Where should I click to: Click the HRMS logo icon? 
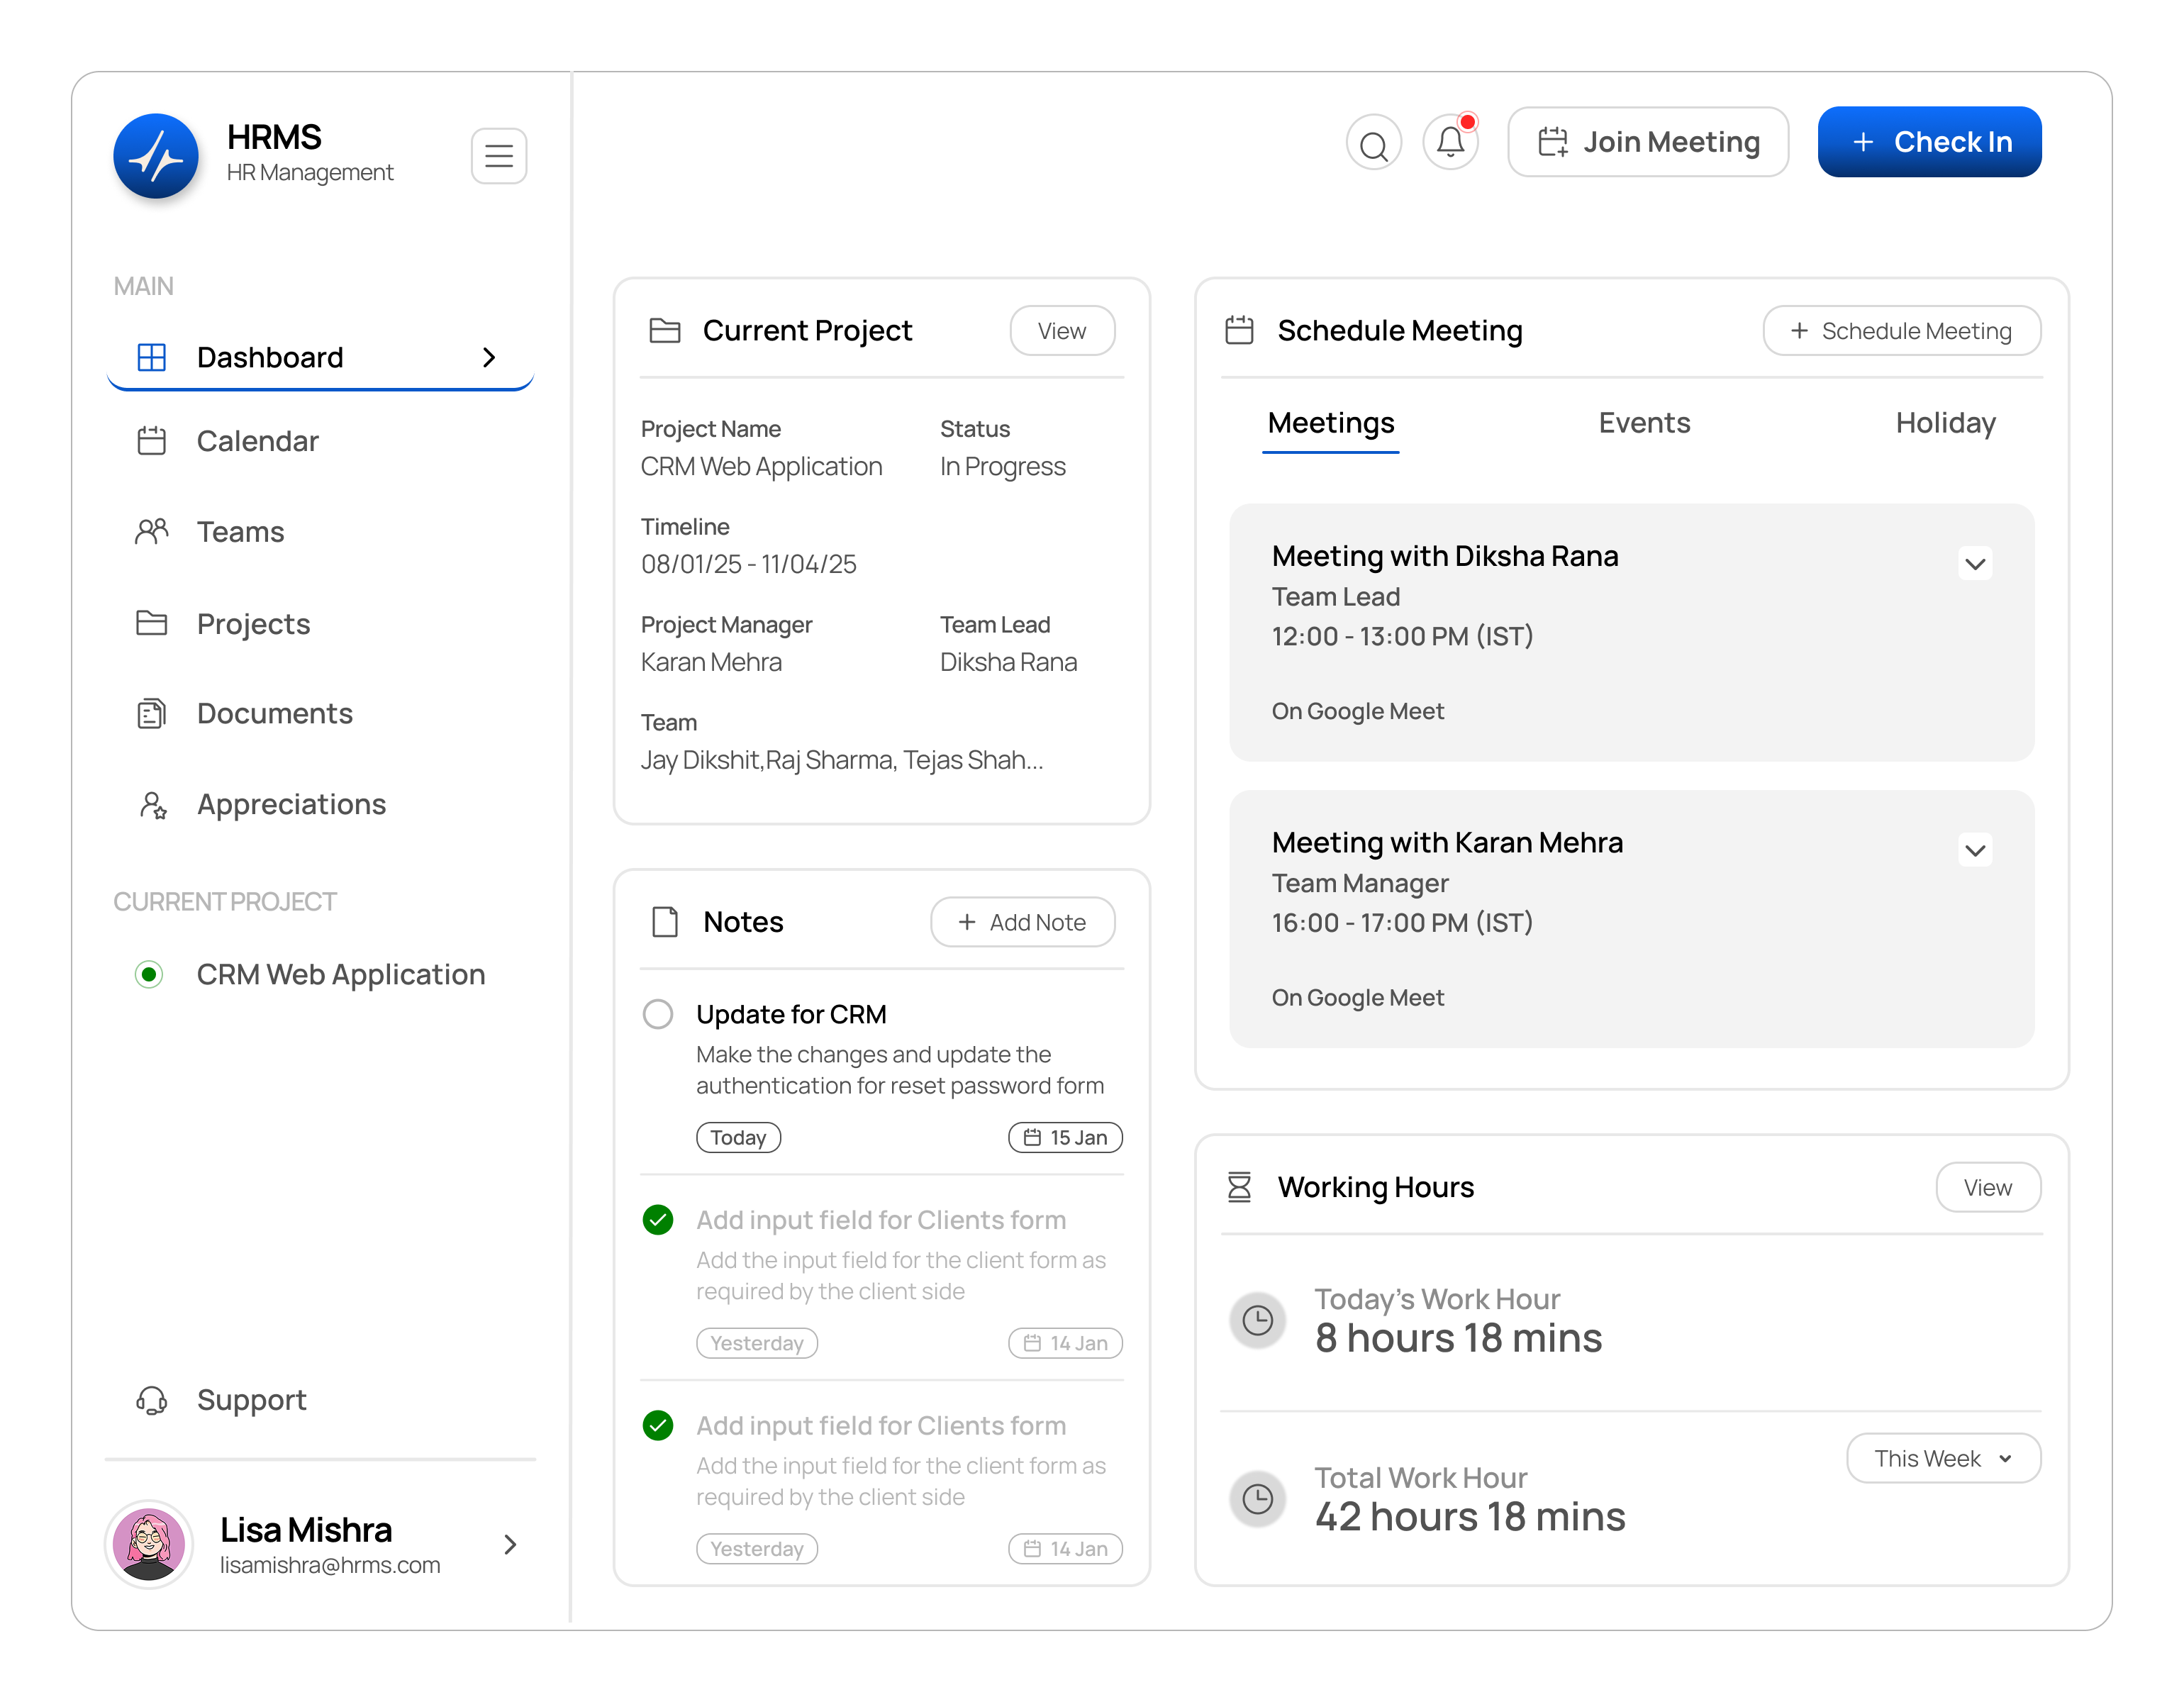point(155,155)
